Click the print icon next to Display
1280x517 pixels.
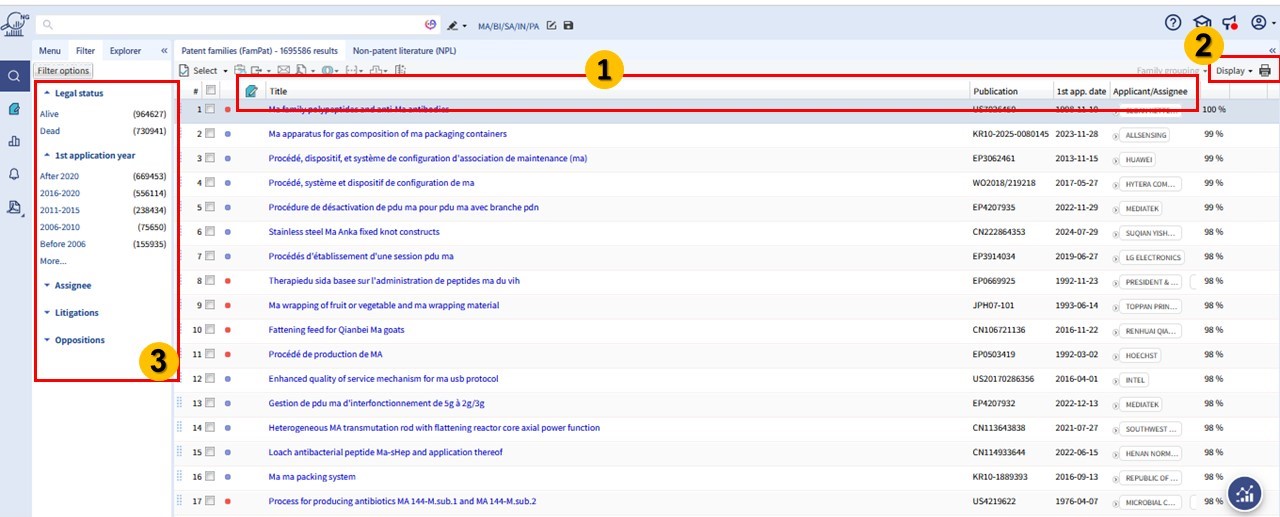1265,71
